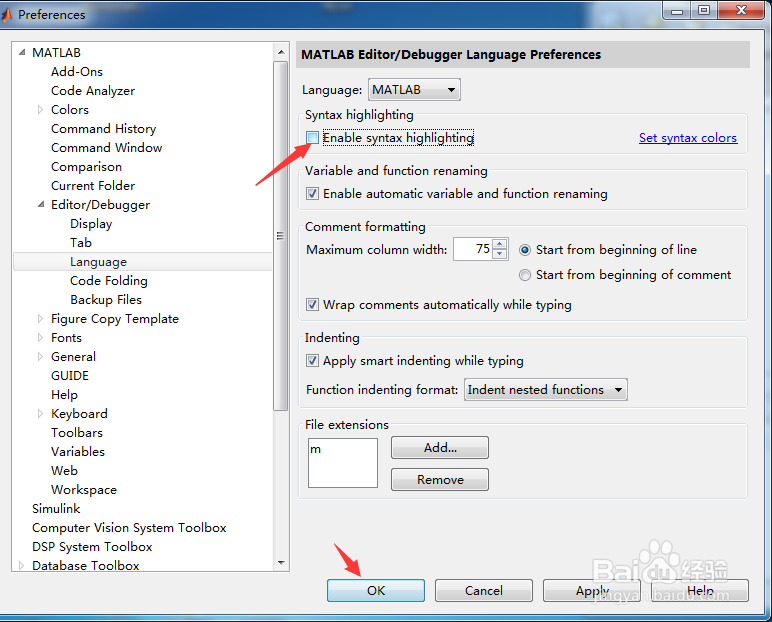This screenshot has height=622, width=772.
Task: Select Start from beginning of comment
Action: pos(525,275)
